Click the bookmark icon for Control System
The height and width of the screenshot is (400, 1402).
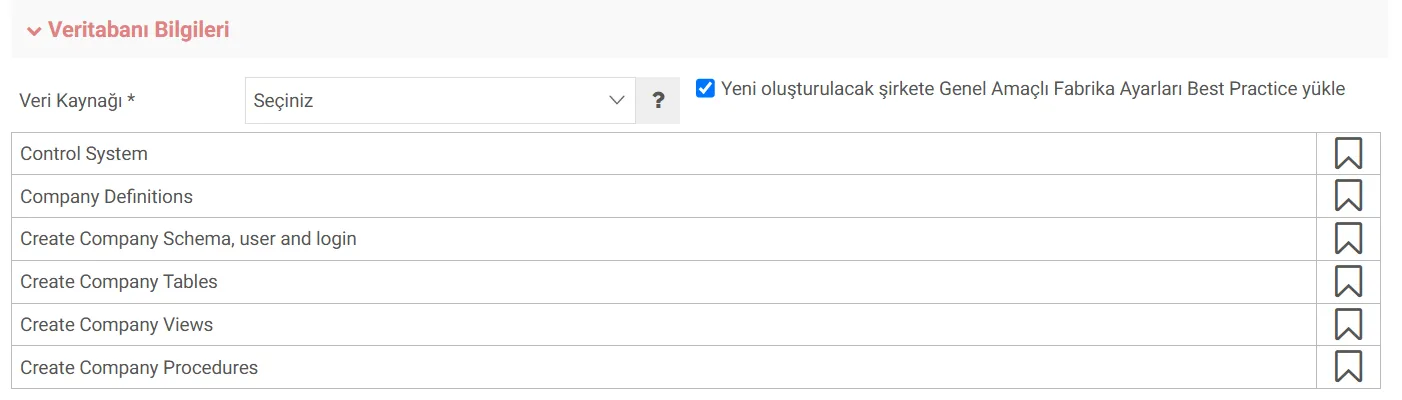pyautogui.click(x=1348, y=153)
